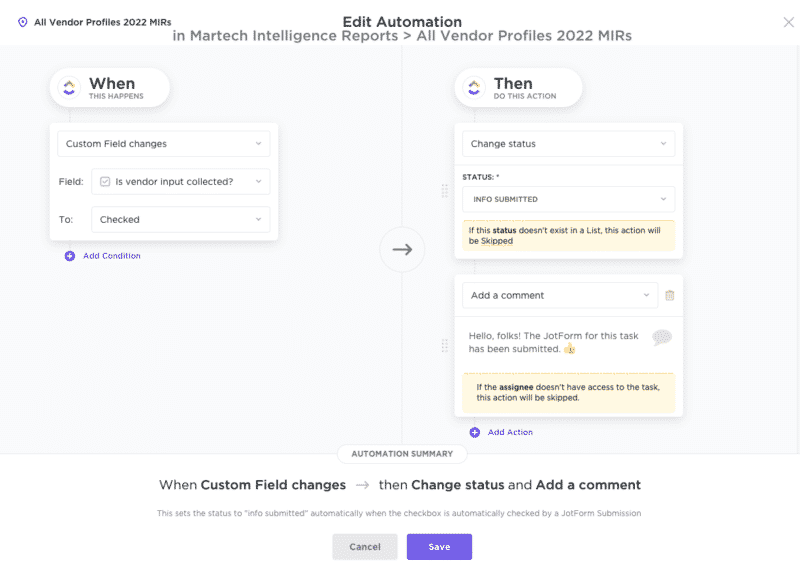Click the arrow circle between When and Then
Image resolution: width=800 pixels, height=569 pixels.
pos(402,249)
